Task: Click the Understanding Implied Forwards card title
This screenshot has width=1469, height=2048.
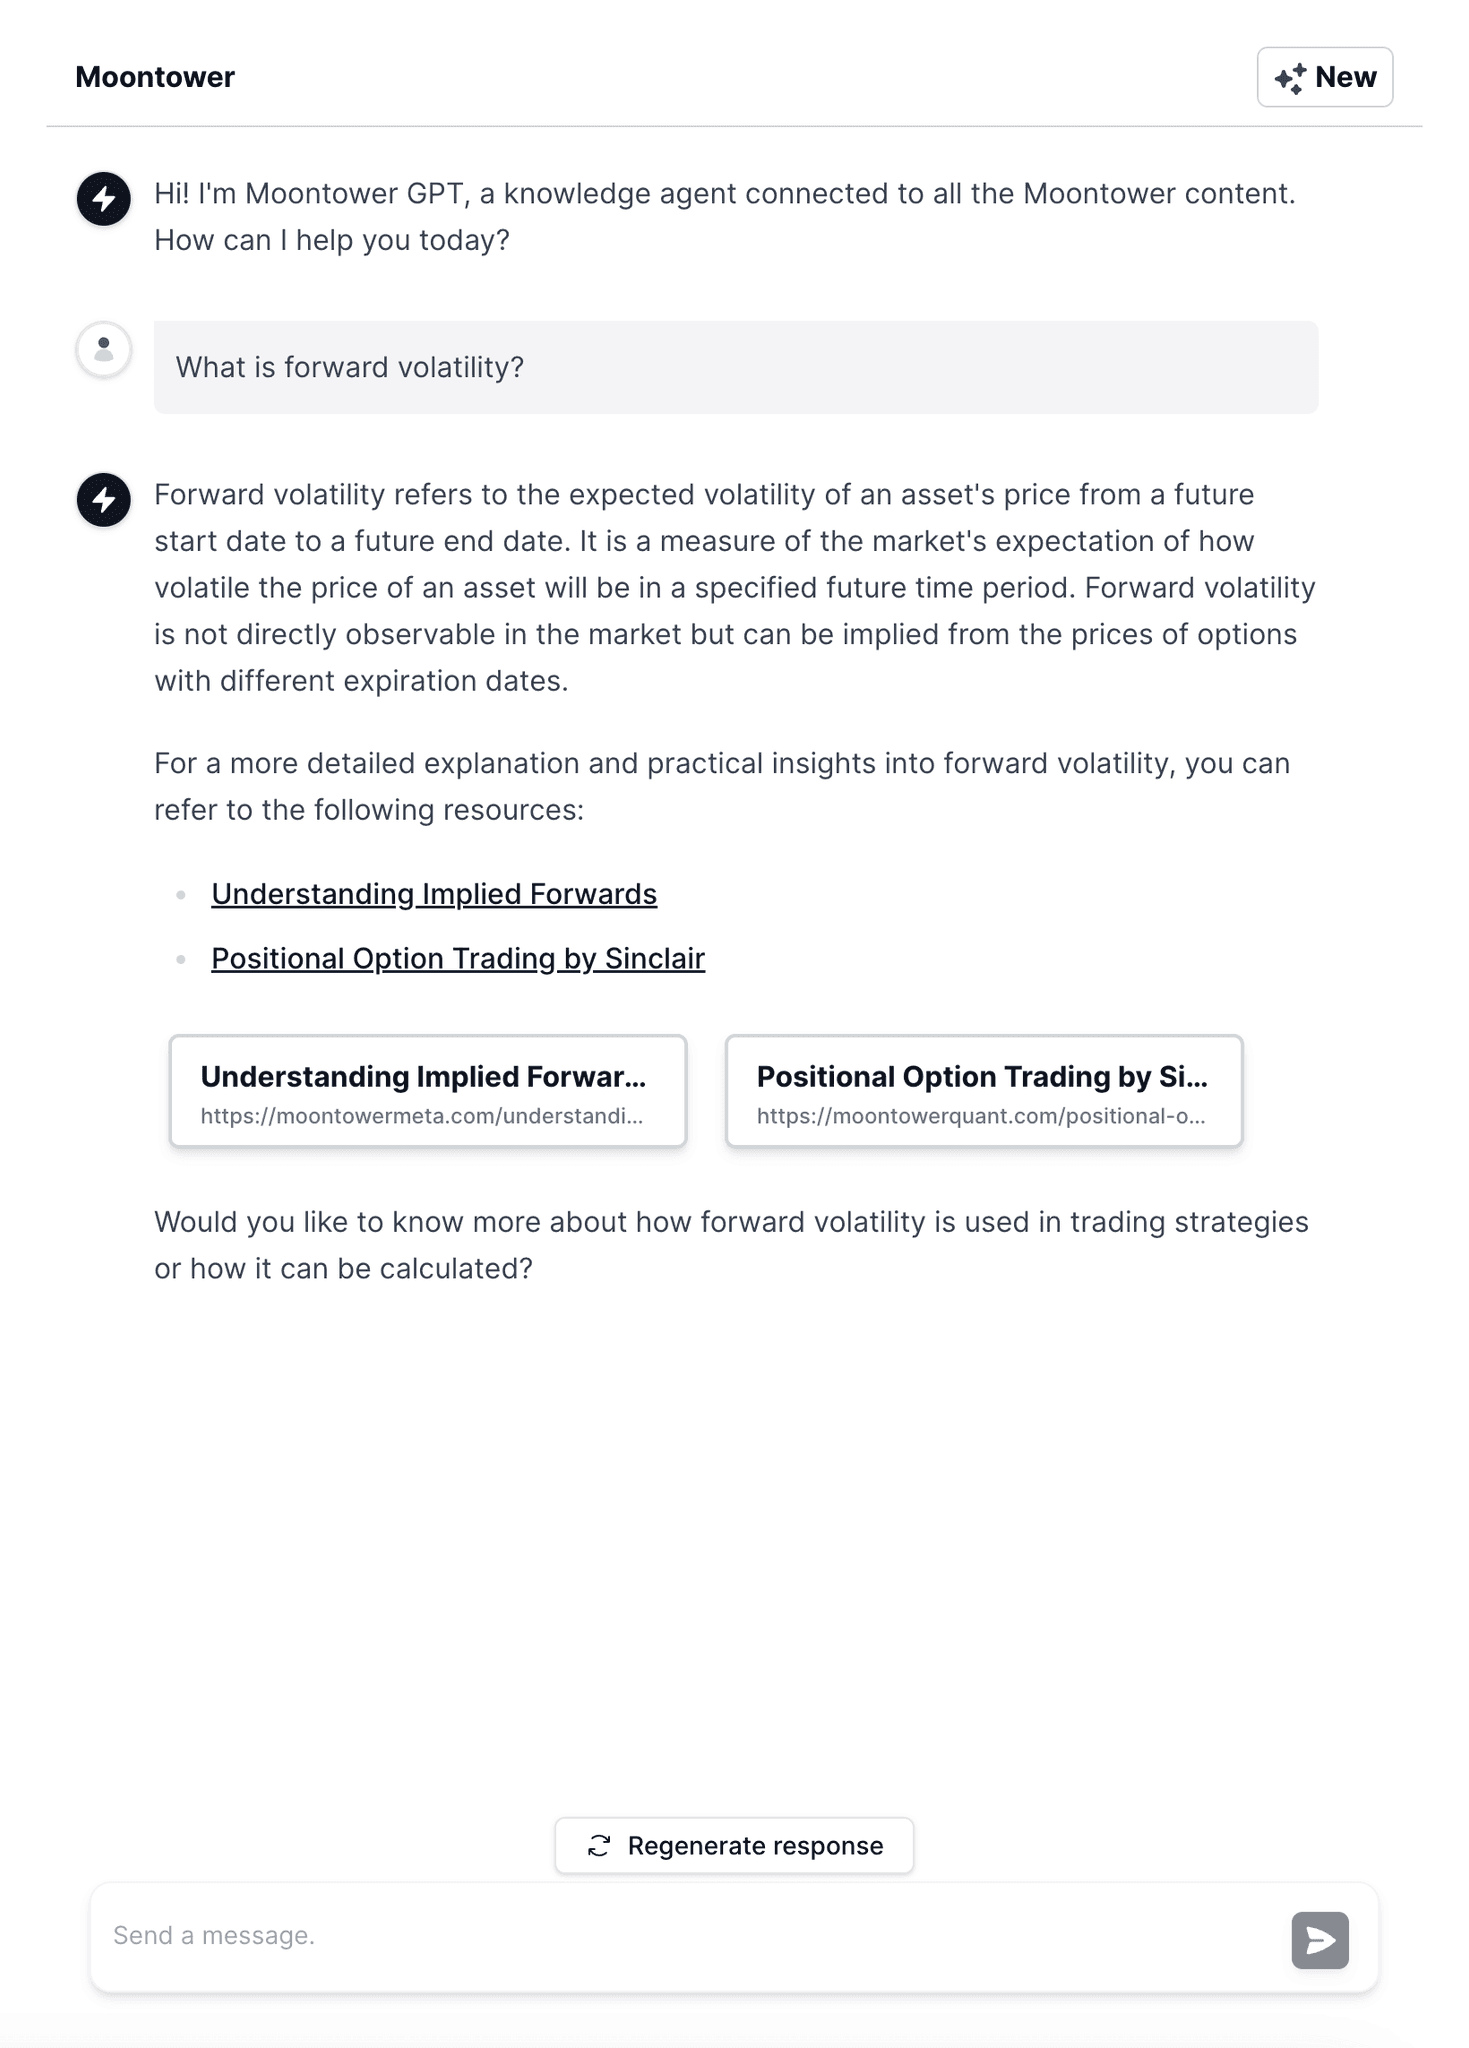Action: click(425, 1077)
